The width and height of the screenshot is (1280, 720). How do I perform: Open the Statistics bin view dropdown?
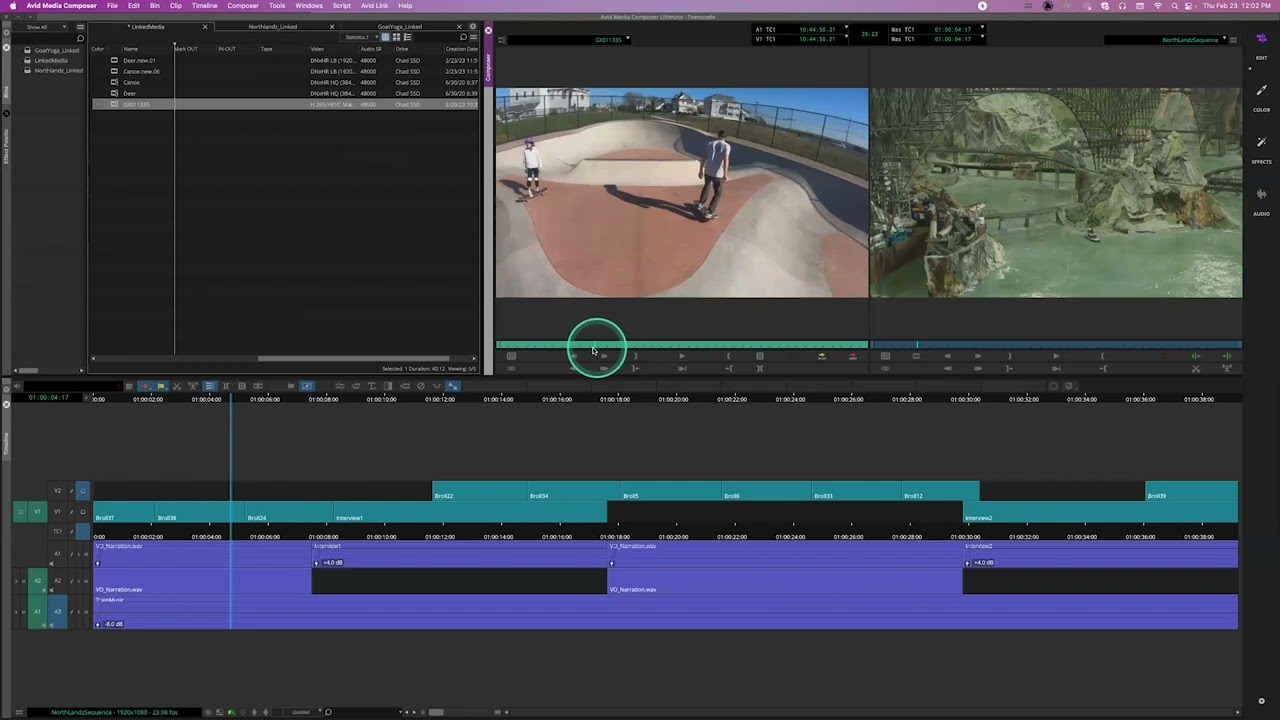tap(360, 37)
